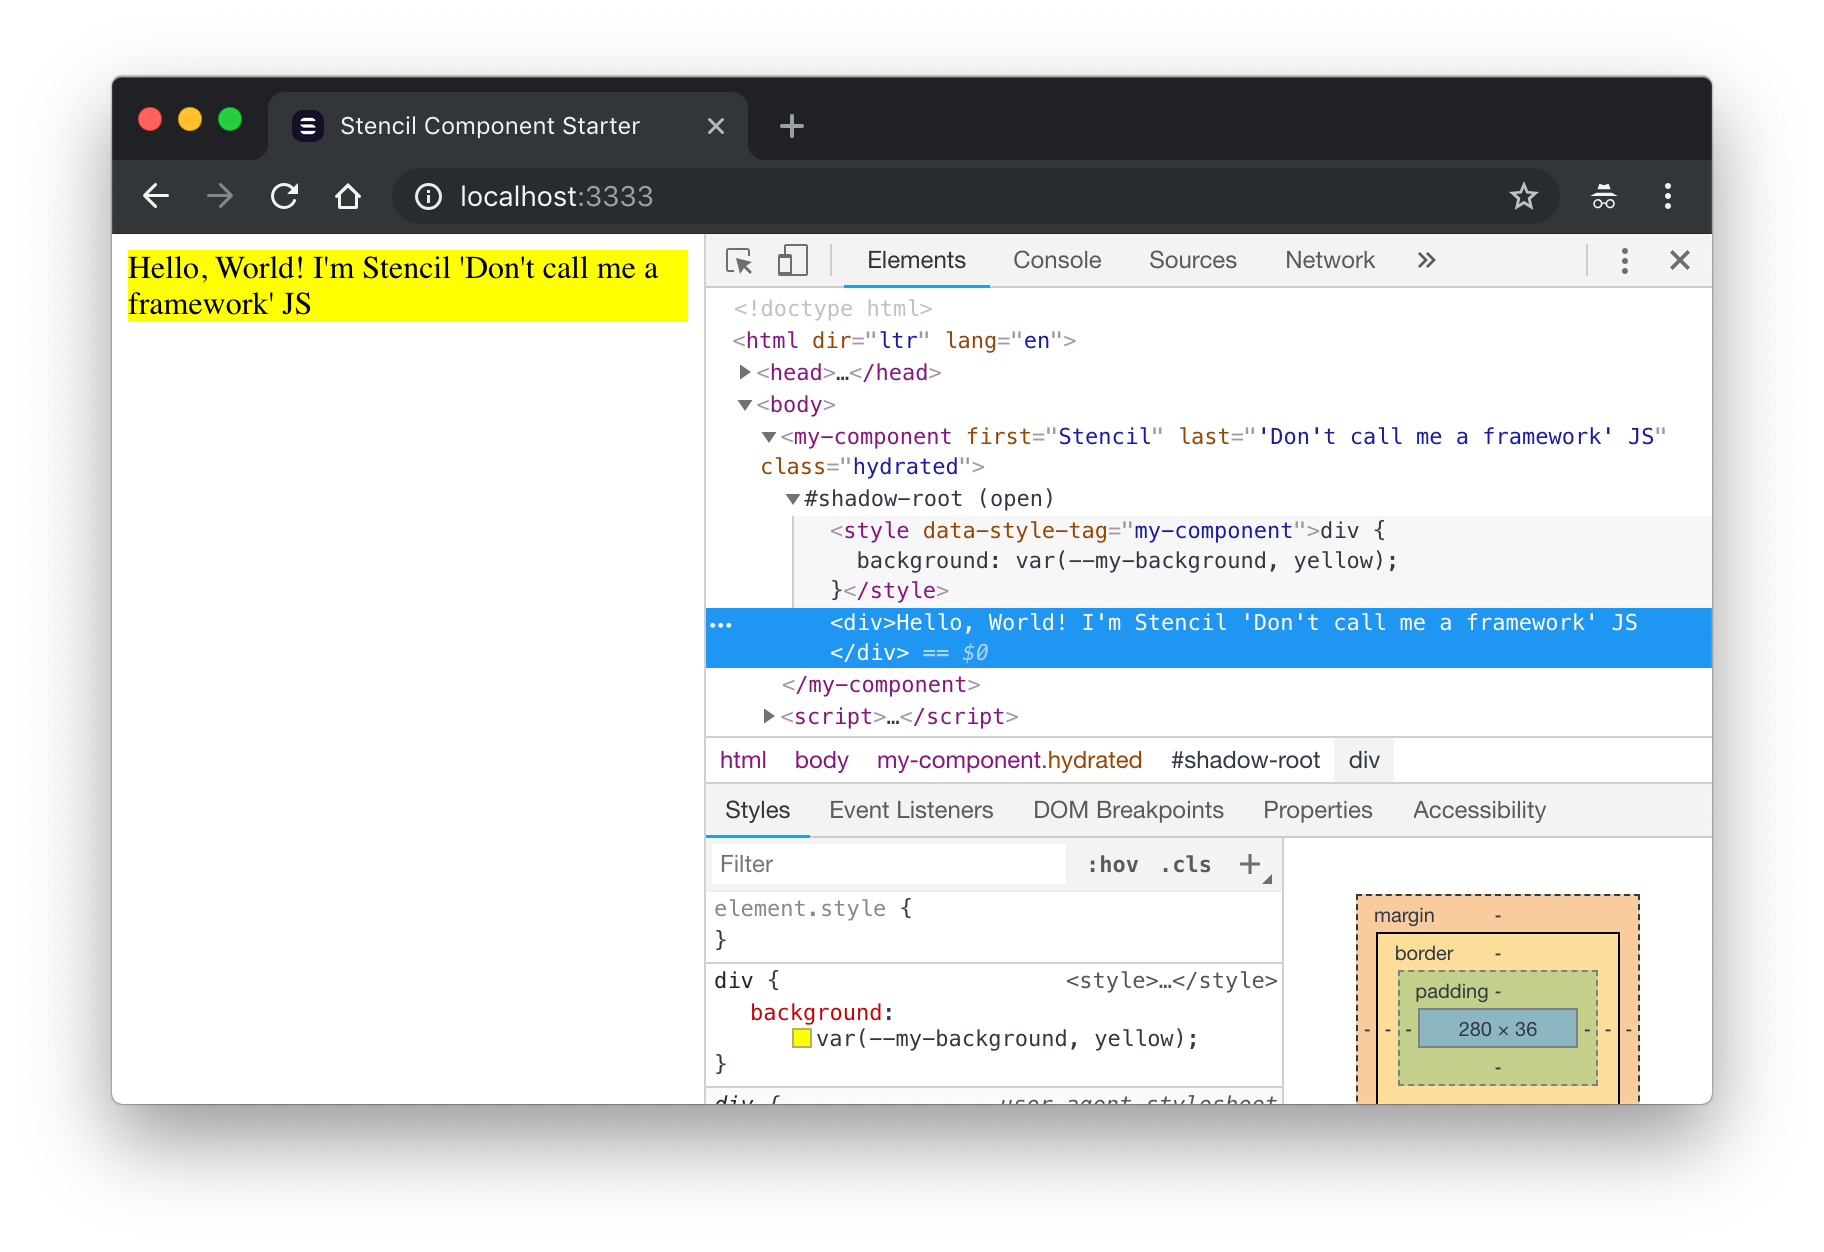Click the doctype html line
The image size is (1824, 1252).
(832, 308)
